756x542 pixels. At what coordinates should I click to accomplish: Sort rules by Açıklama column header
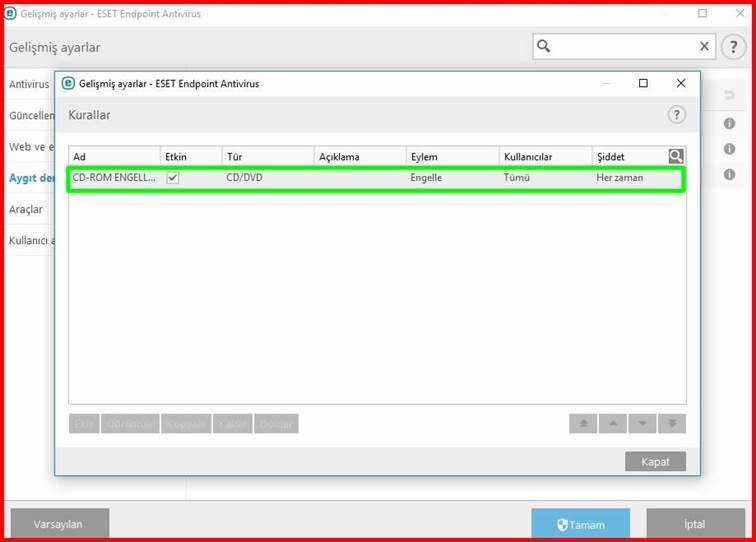pyautogui.click(x=360, y=156)
